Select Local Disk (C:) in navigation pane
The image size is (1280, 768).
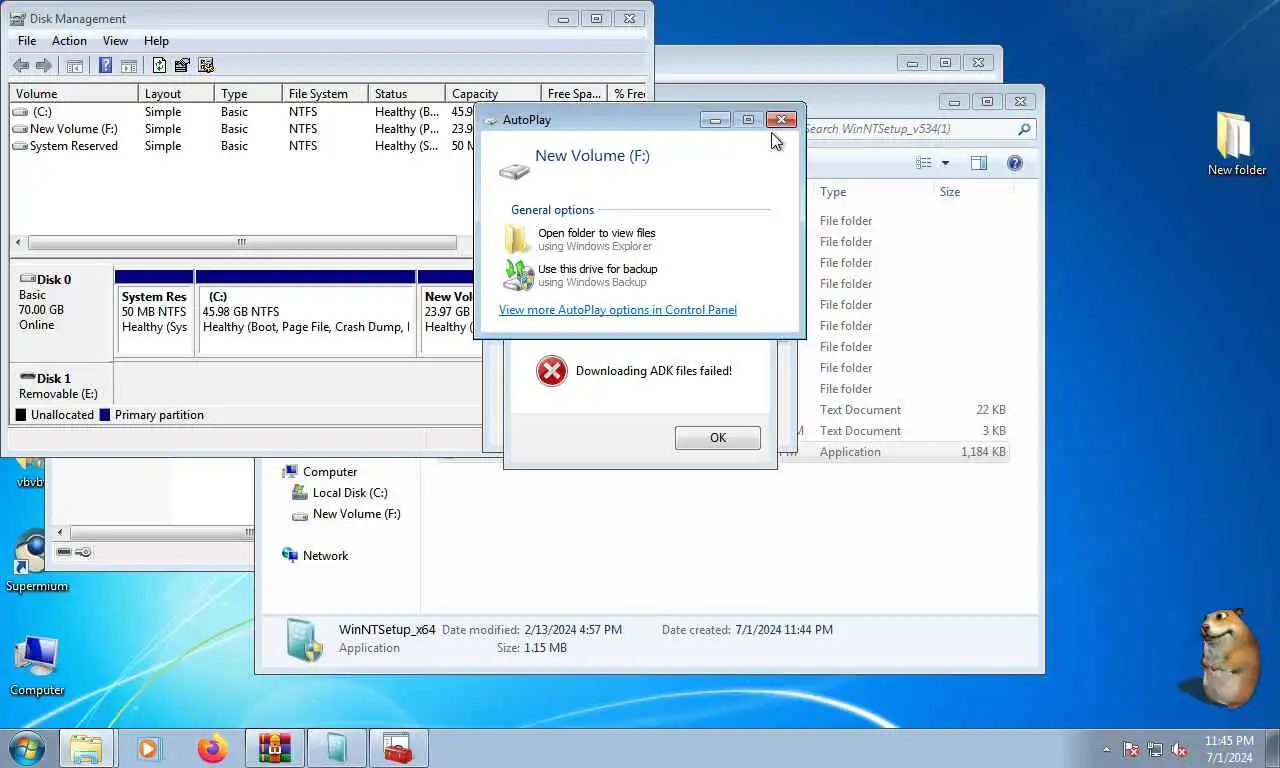350,493
